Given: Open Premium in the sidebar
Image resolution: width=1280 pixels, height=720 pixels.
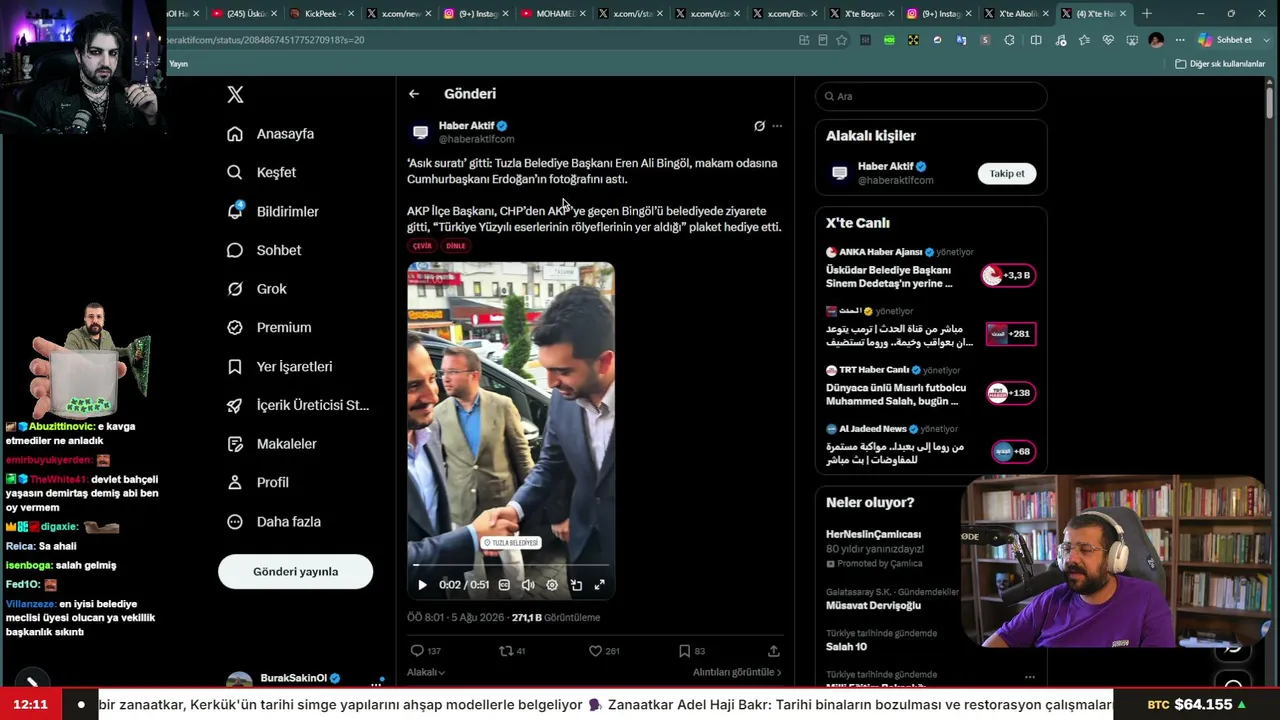Looking at the screenshot, I should [x=270, y=328].
